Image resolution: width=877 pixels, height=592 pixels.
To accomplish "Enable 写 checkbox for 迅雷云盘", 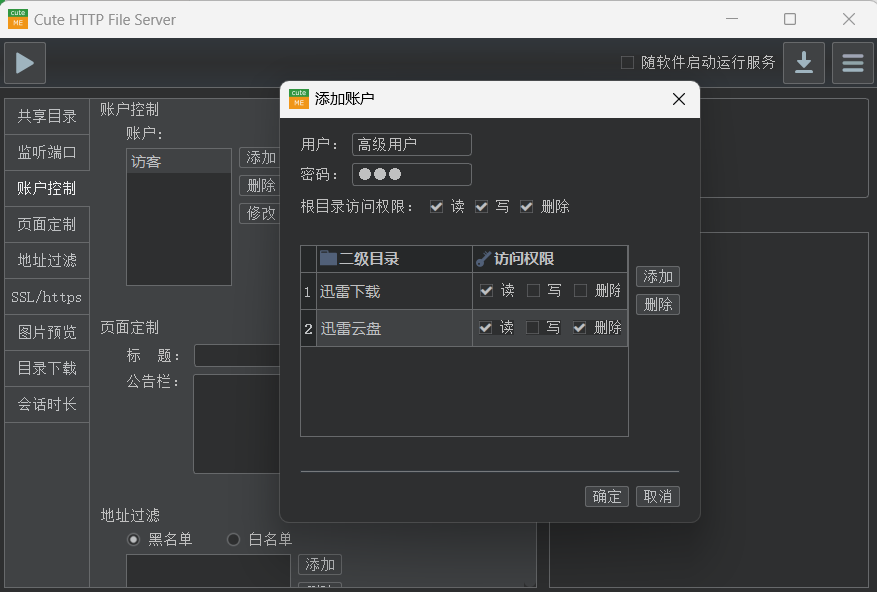I will click(x=532, y=327).
